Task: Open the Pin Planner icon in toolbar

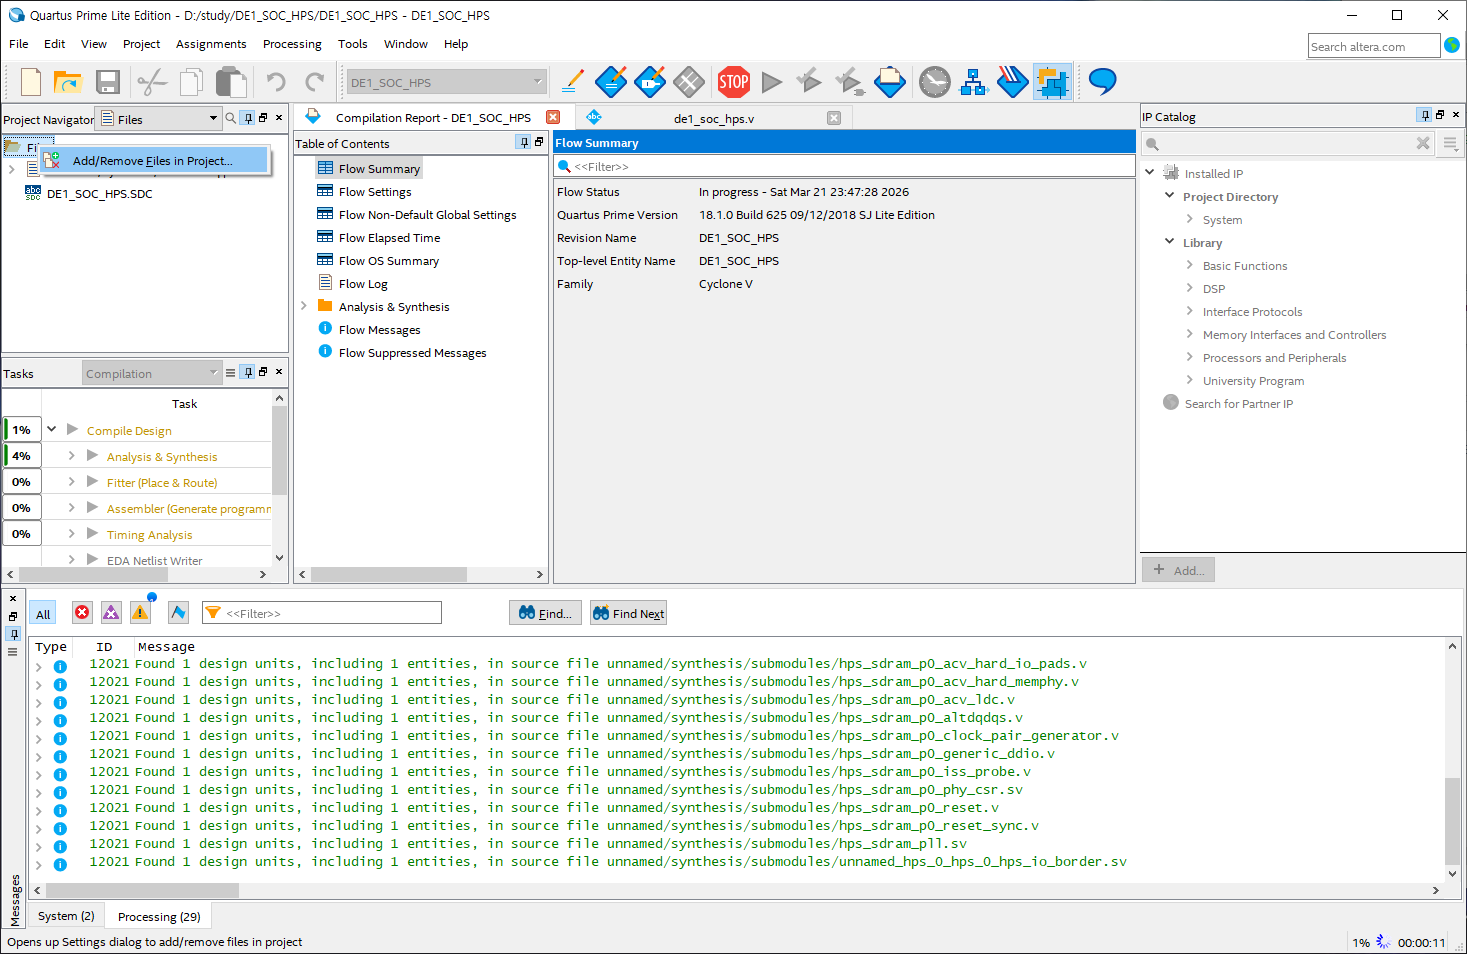Action: tap(650, 82)
